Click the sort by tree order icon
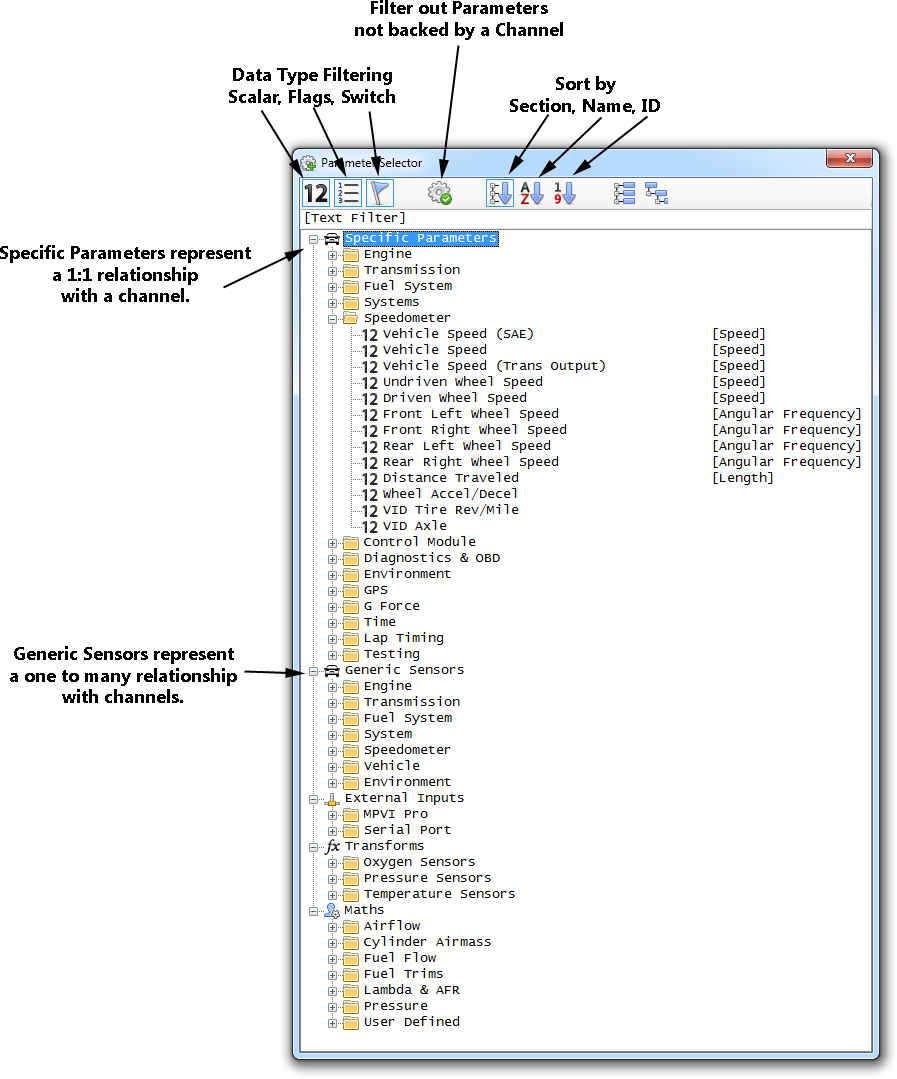Image resolution: width=897 pixels, height=1079 pixels. click(x=500, y=193)
